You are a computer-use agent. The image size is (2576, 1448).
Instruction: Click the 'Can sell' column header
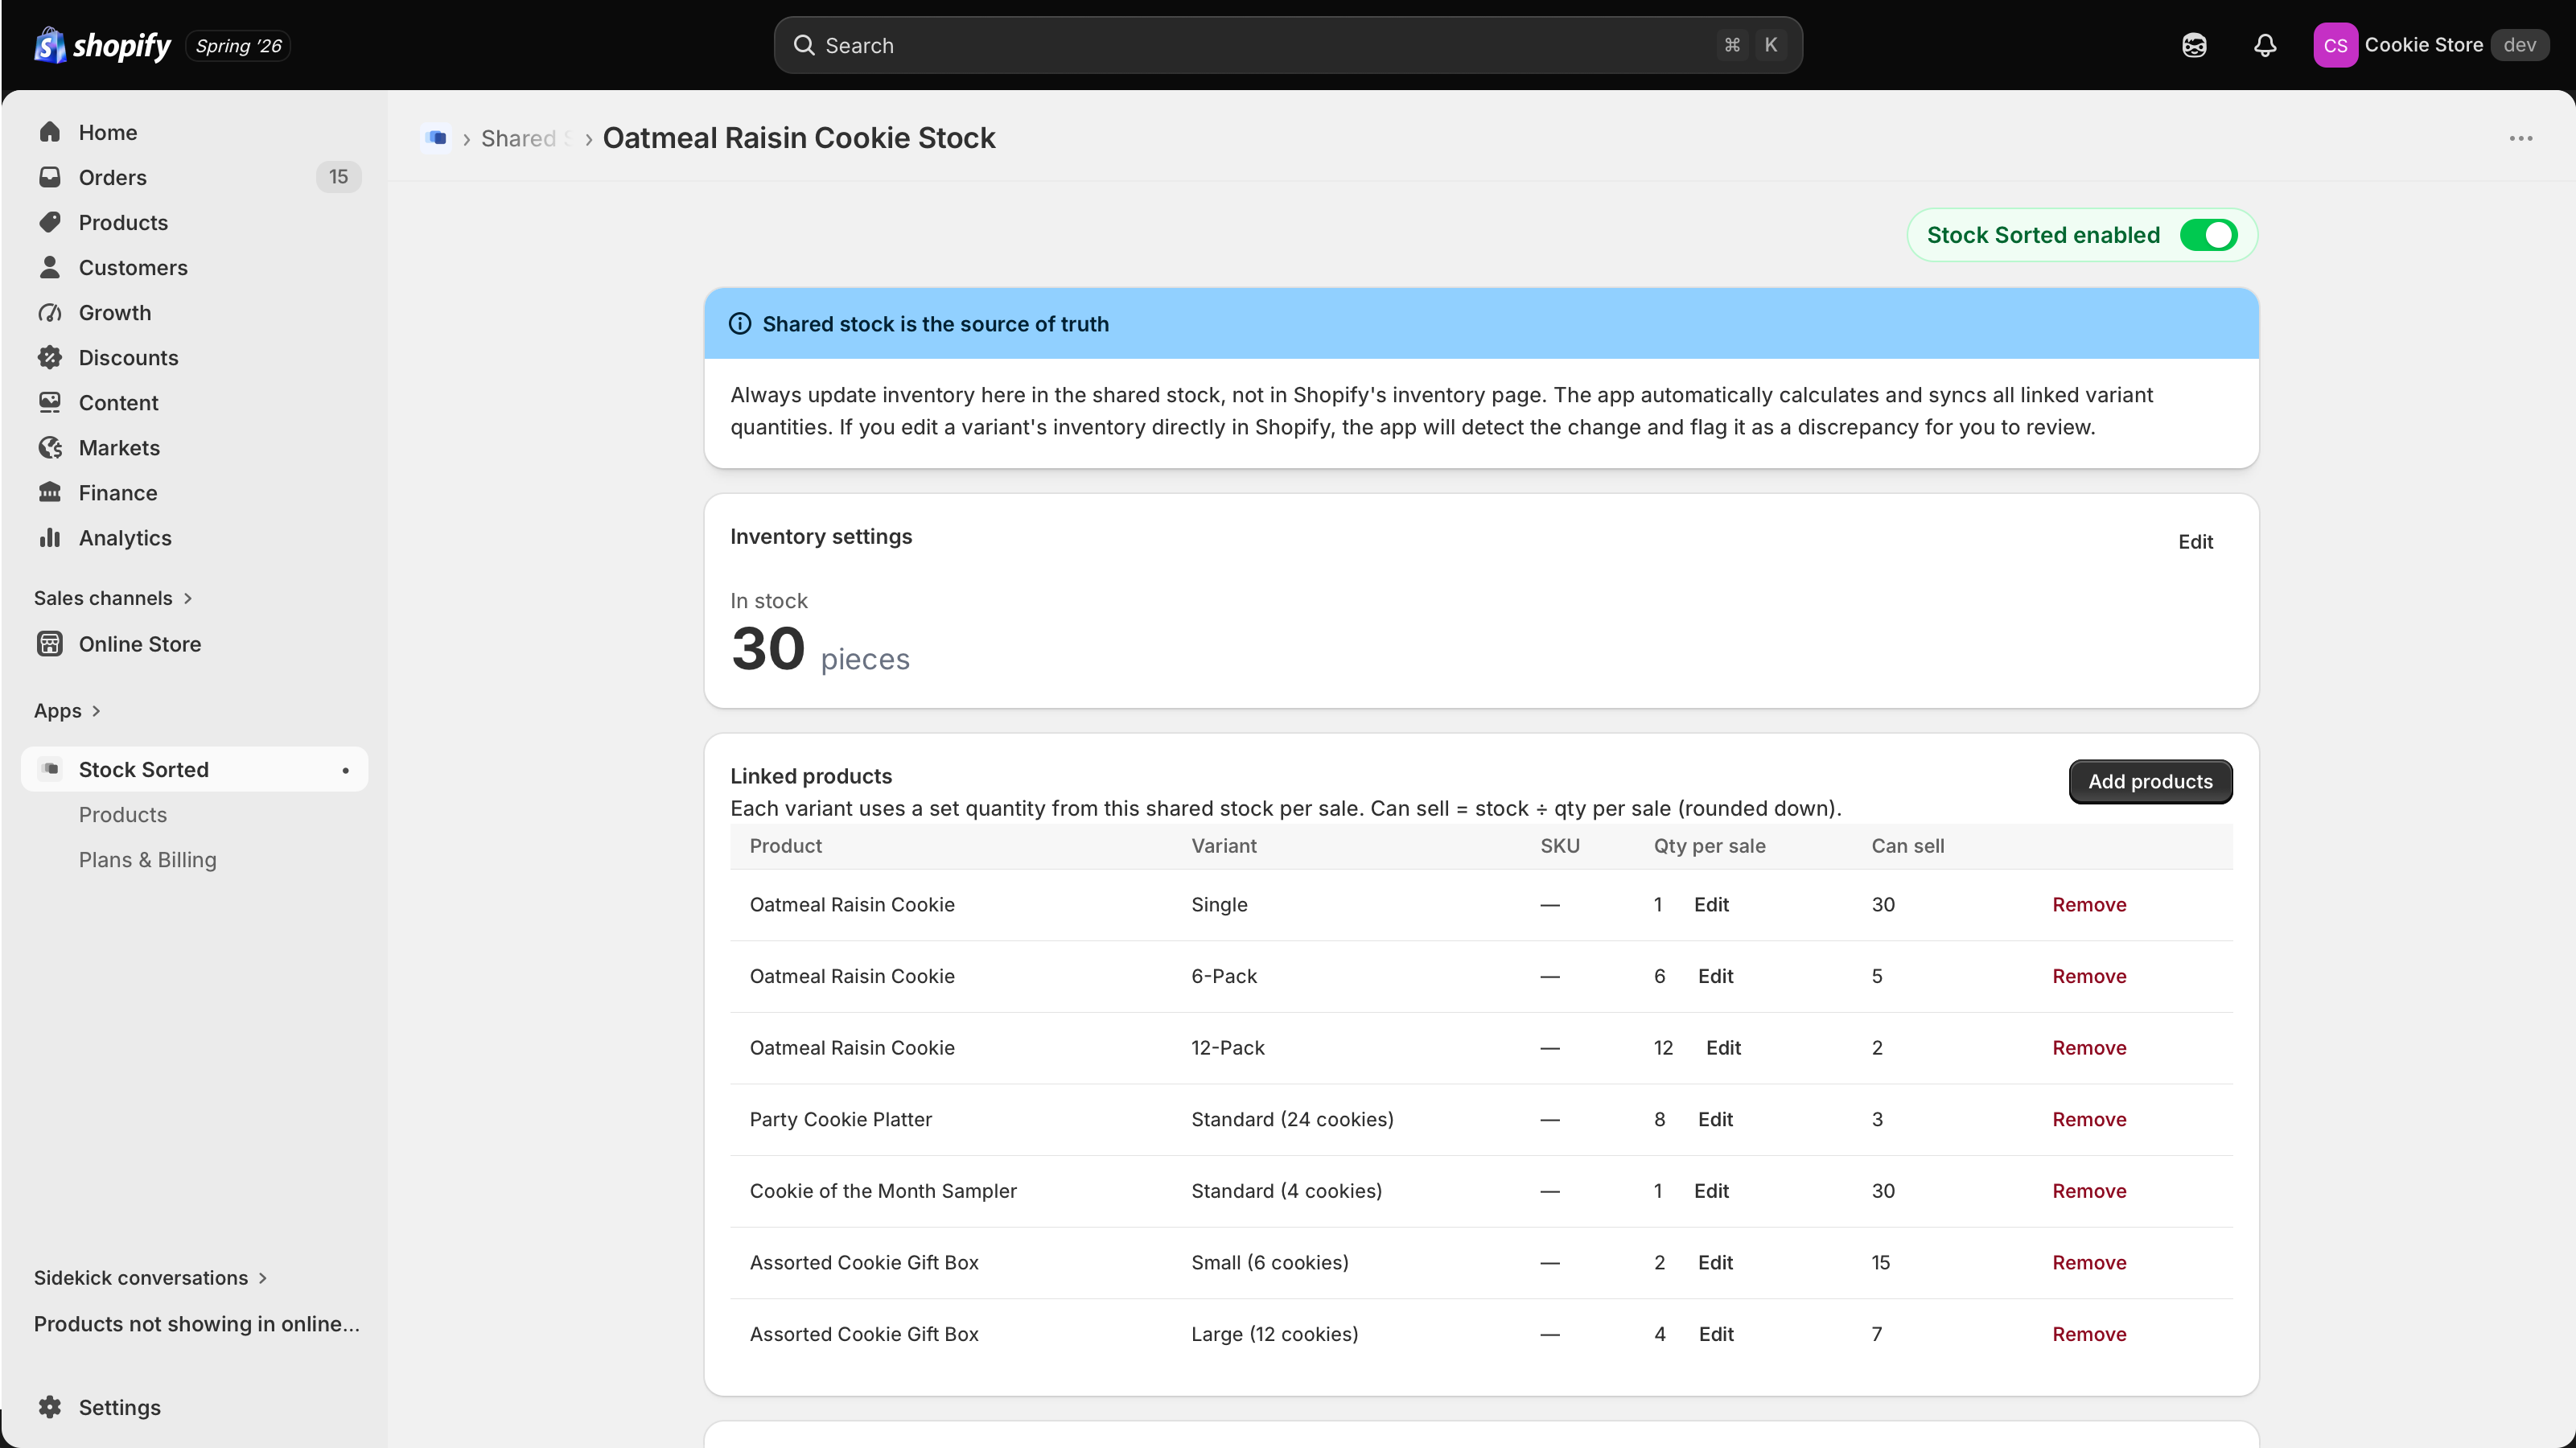coord(1907,845)
